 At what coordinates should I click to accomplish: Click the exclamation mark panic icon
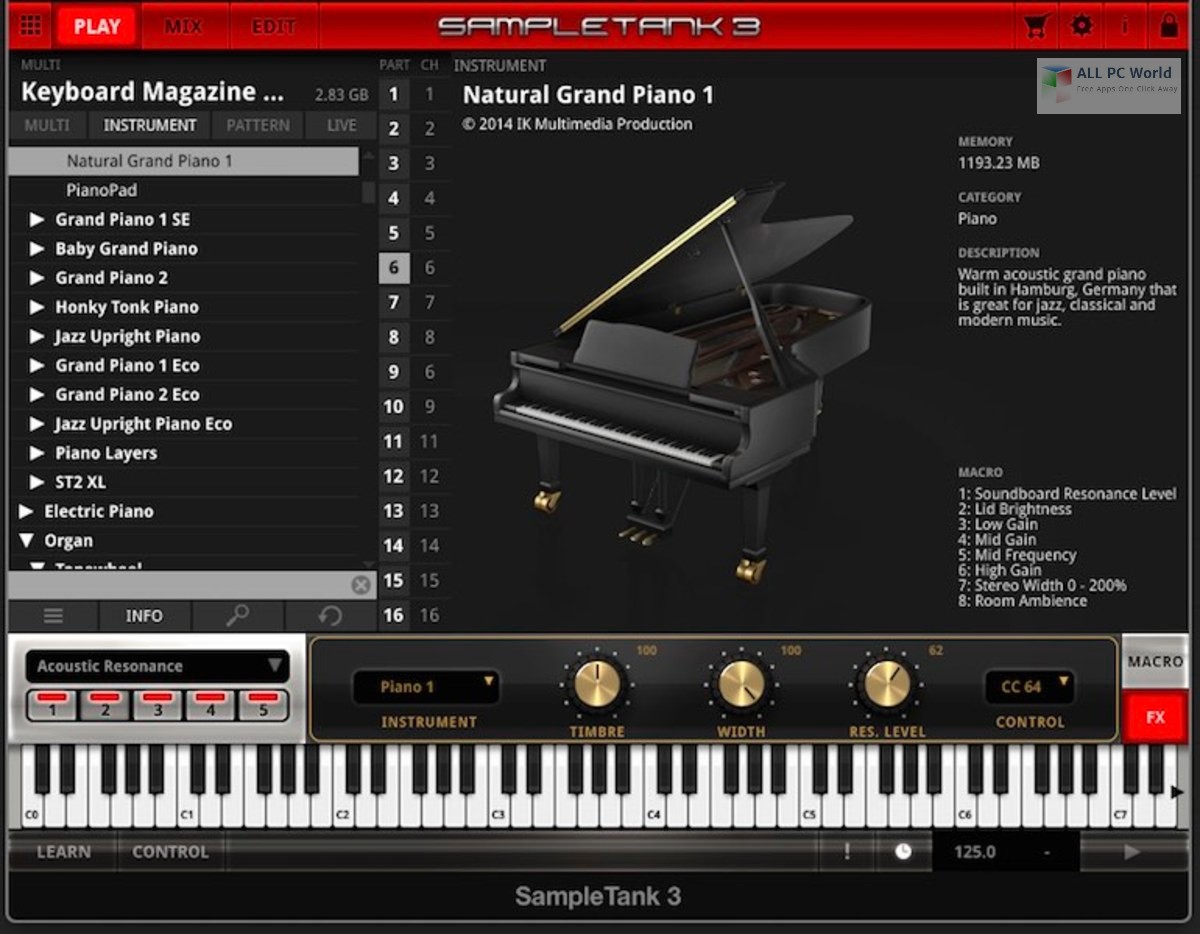pos(846,852)
